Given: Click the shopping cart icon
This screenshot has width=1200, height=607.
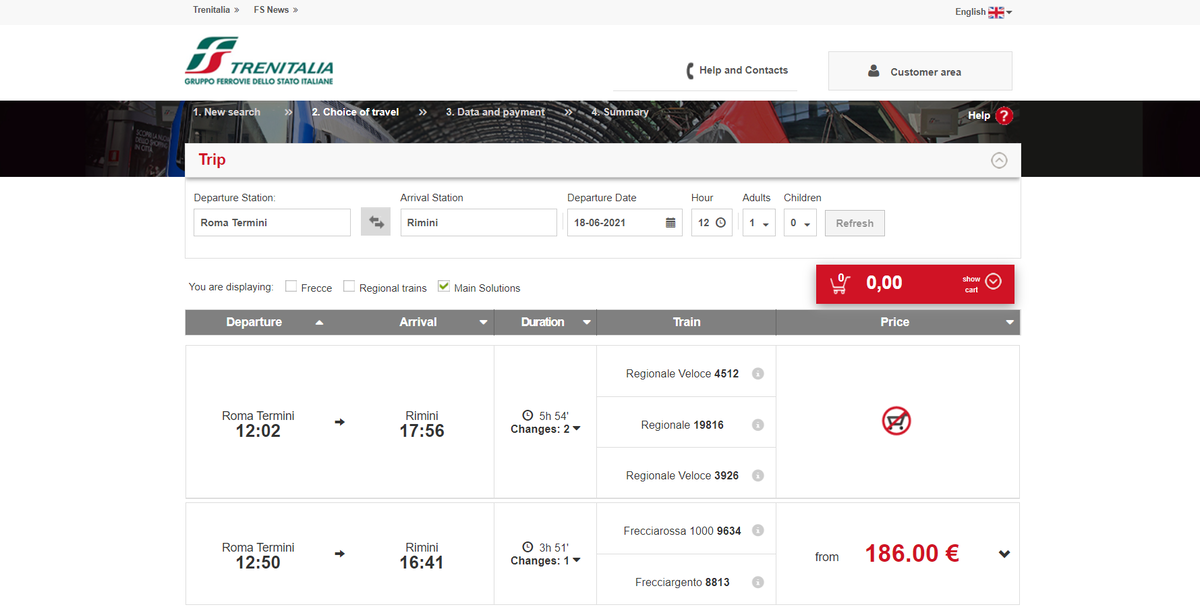Looking at the screenshot, I should tap(839, 283).
